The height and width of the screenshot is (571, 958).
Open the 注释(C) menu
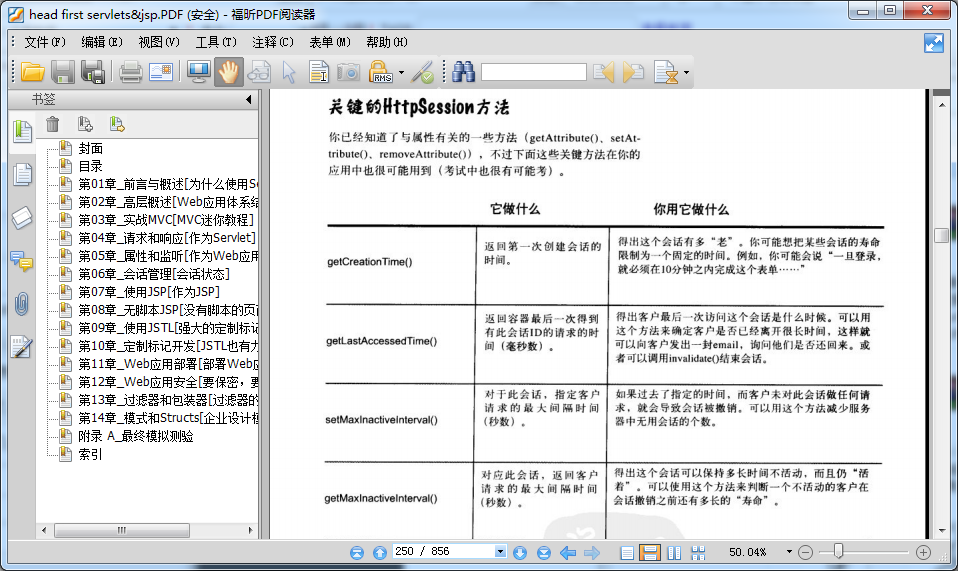click(x=272, y=42)
